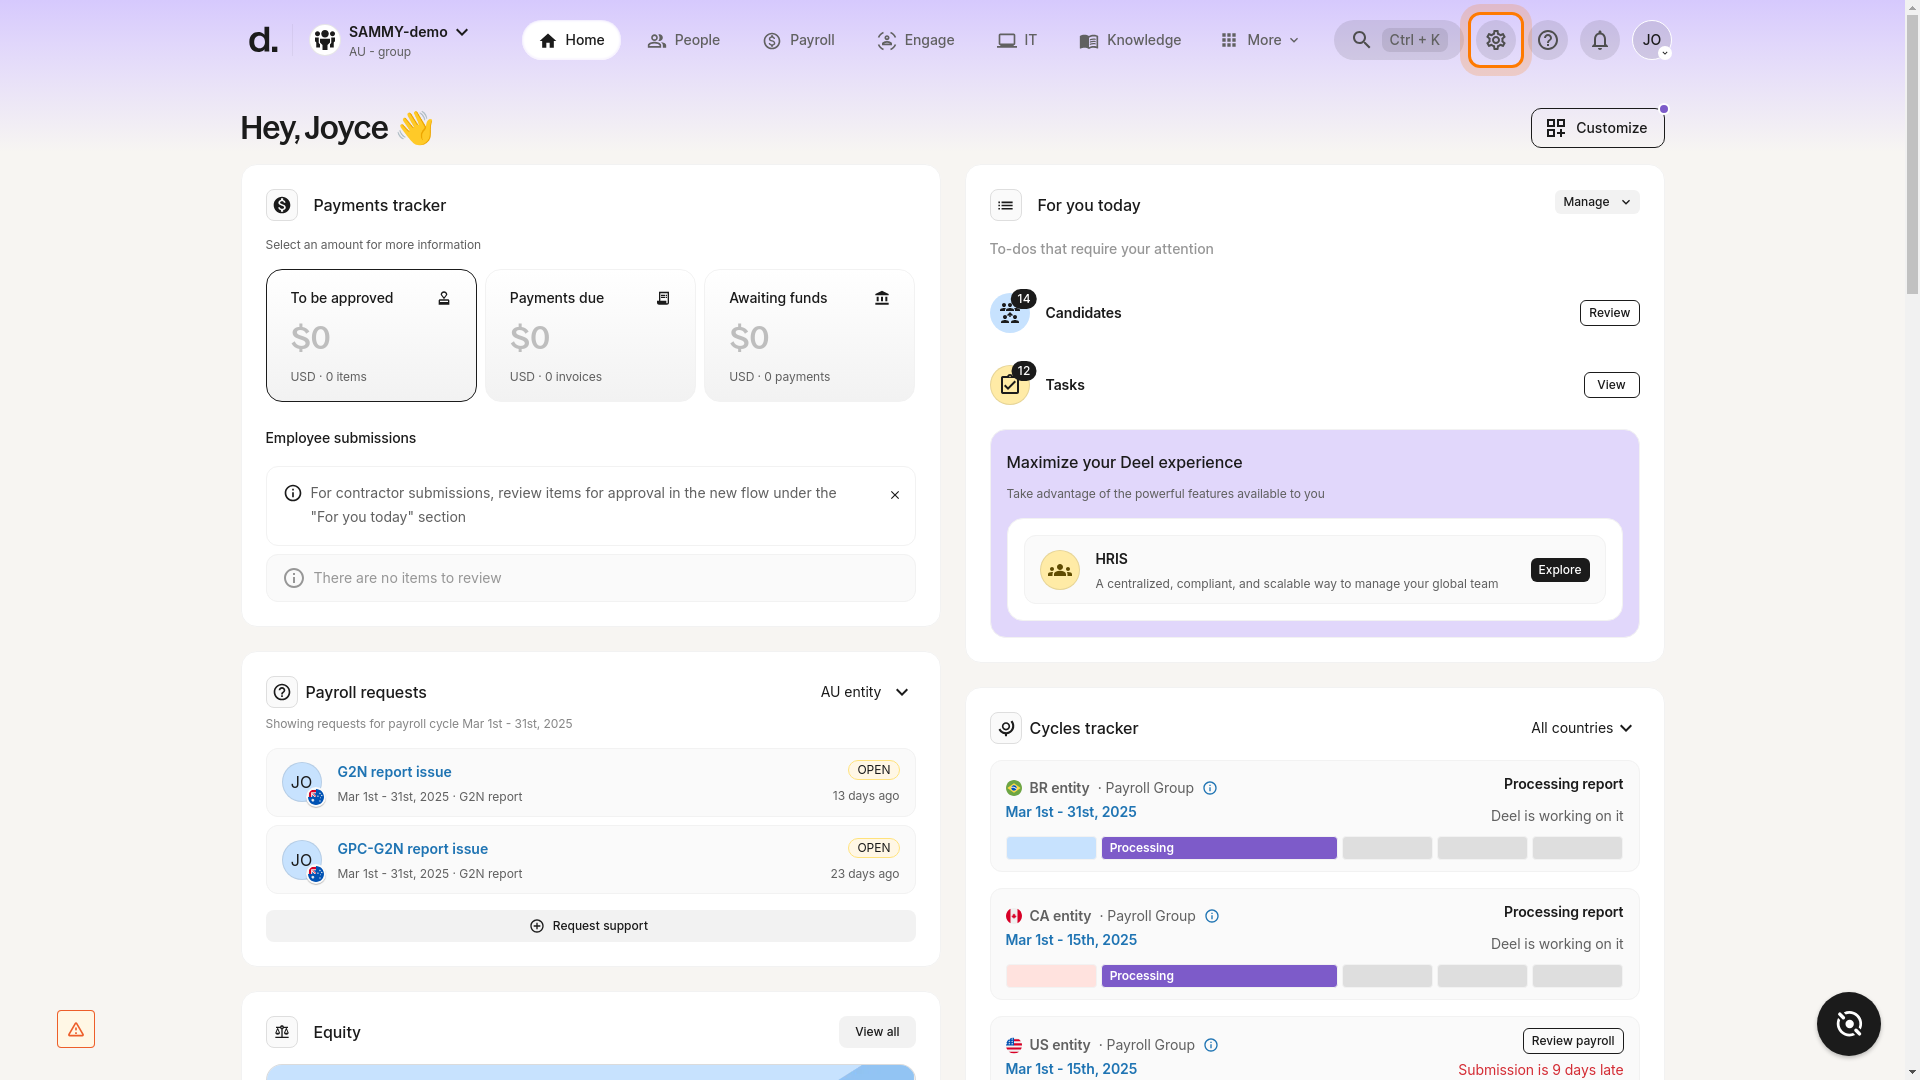Expand the More menu
1920x1080 pixels.
pos(1259,40)
